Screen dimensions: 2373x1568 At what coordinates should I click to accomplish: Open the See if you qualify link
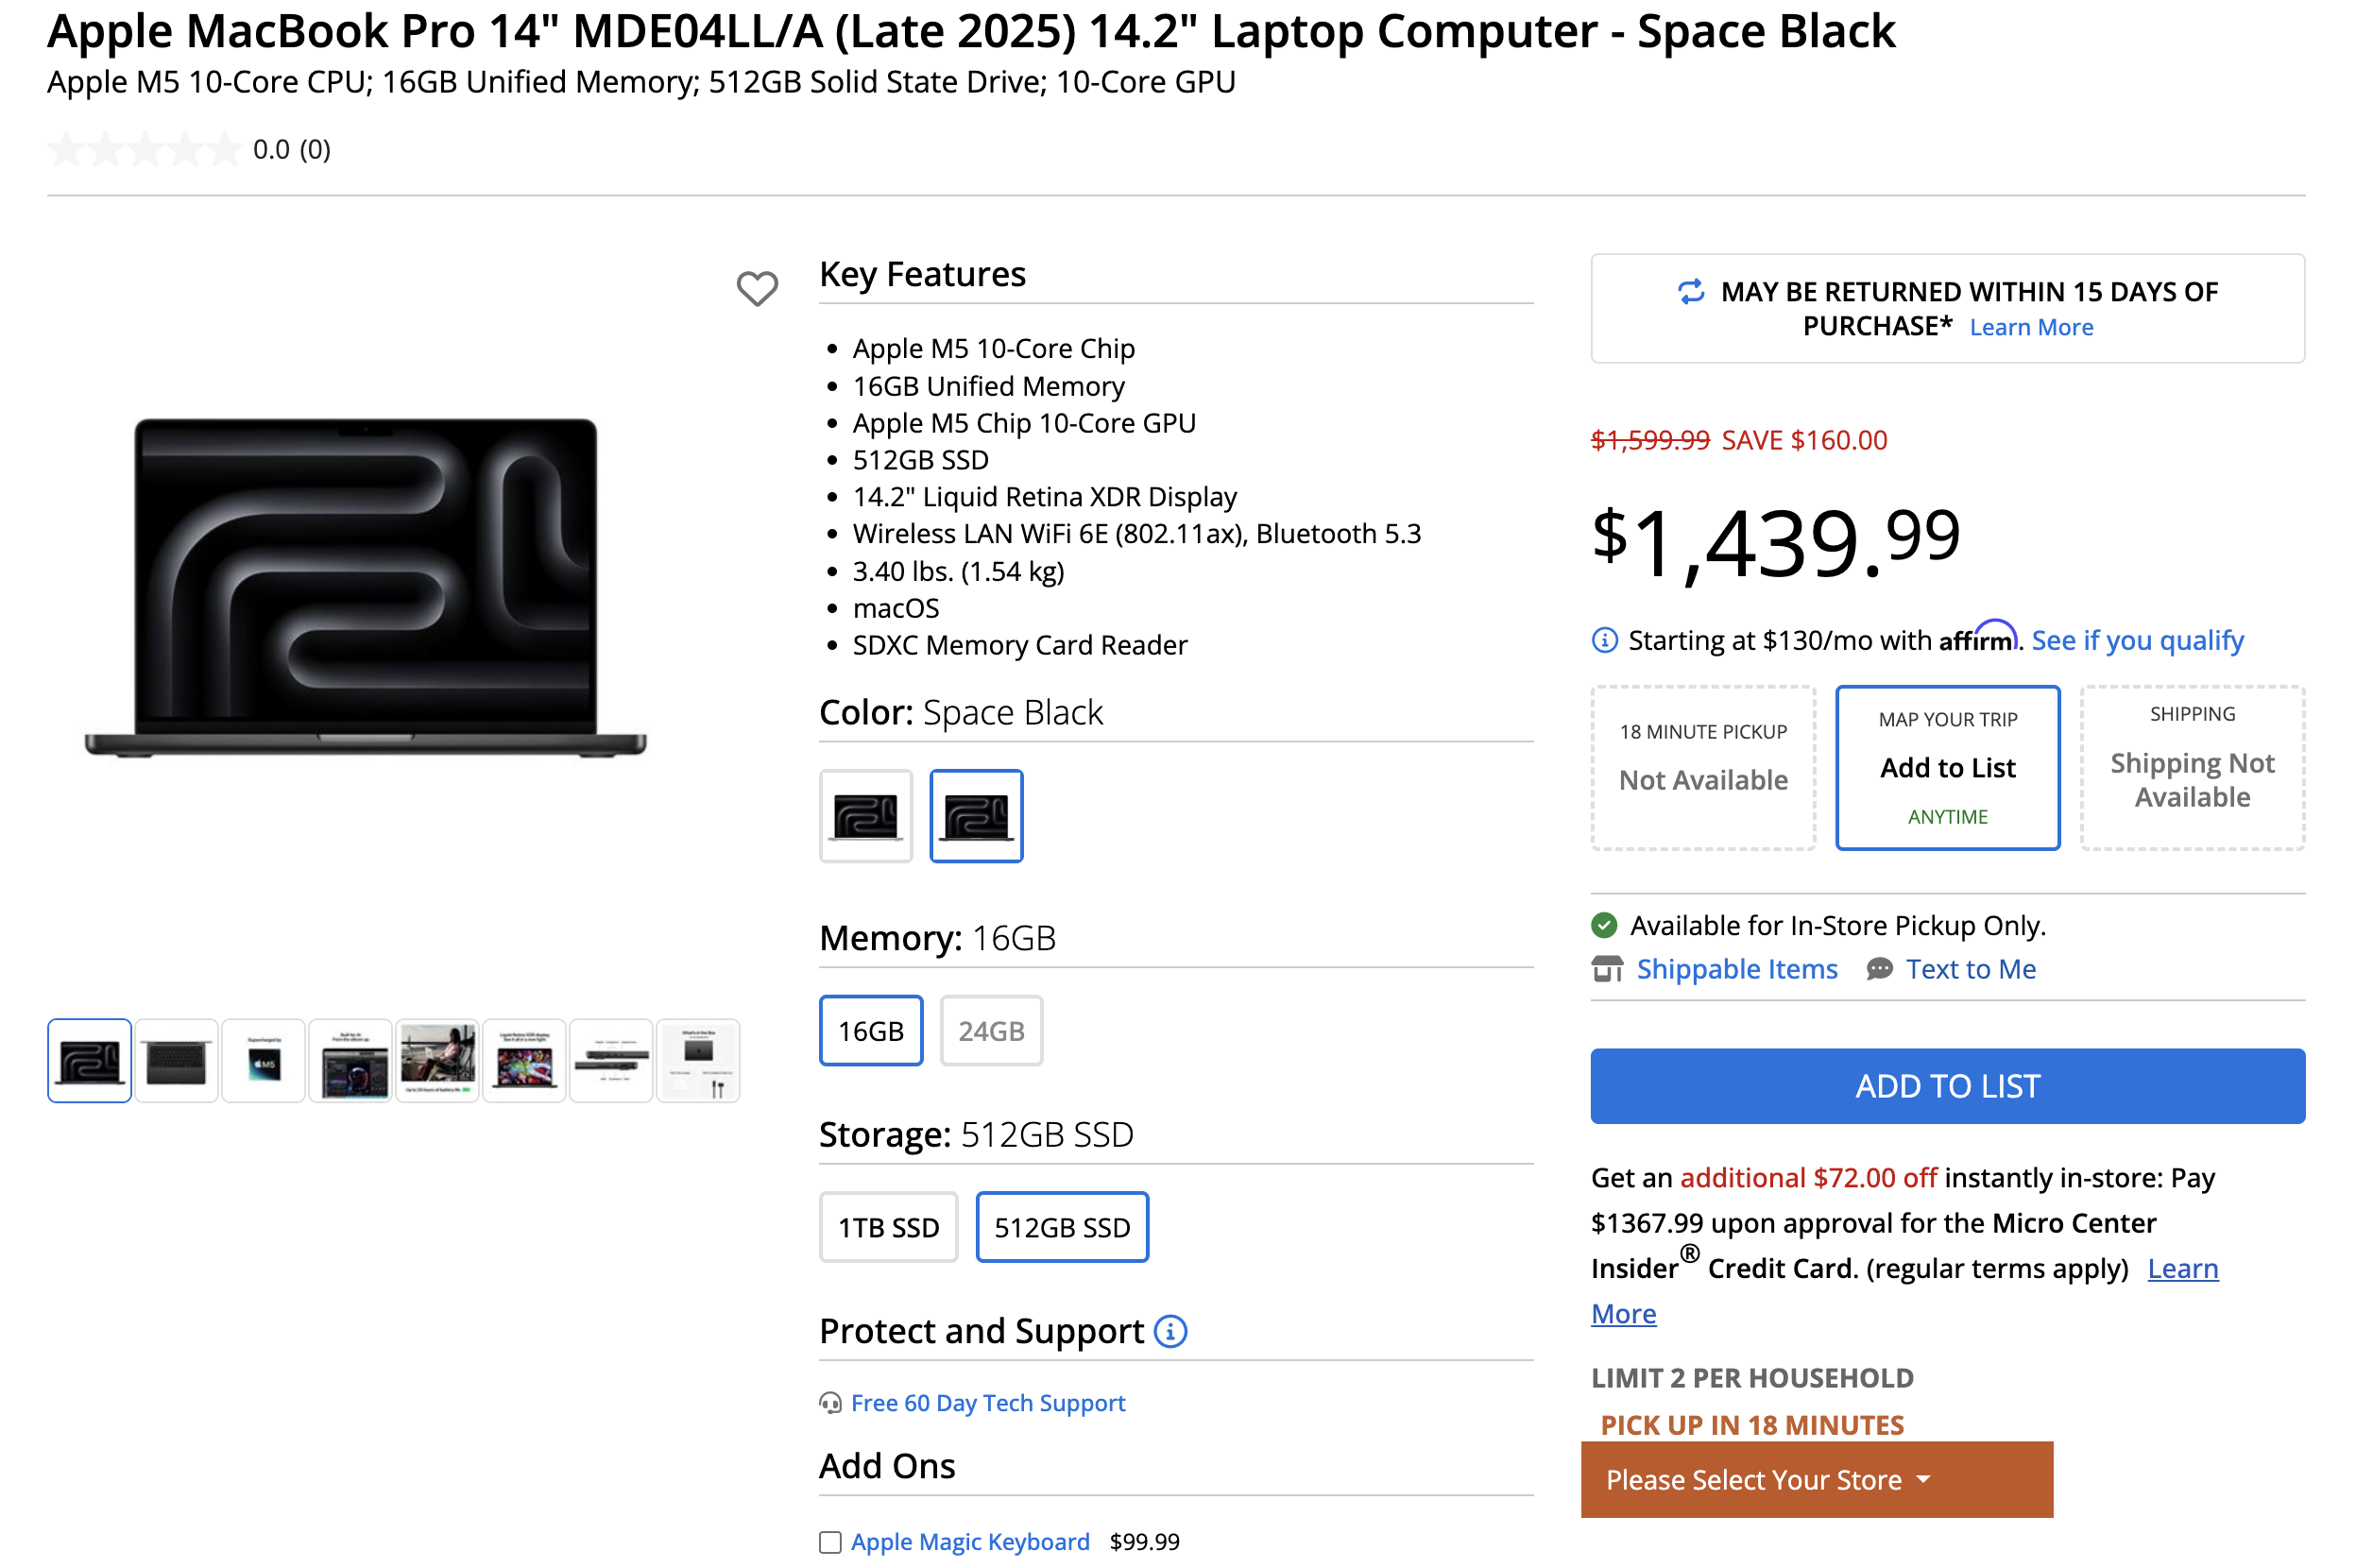(2137, 640)
